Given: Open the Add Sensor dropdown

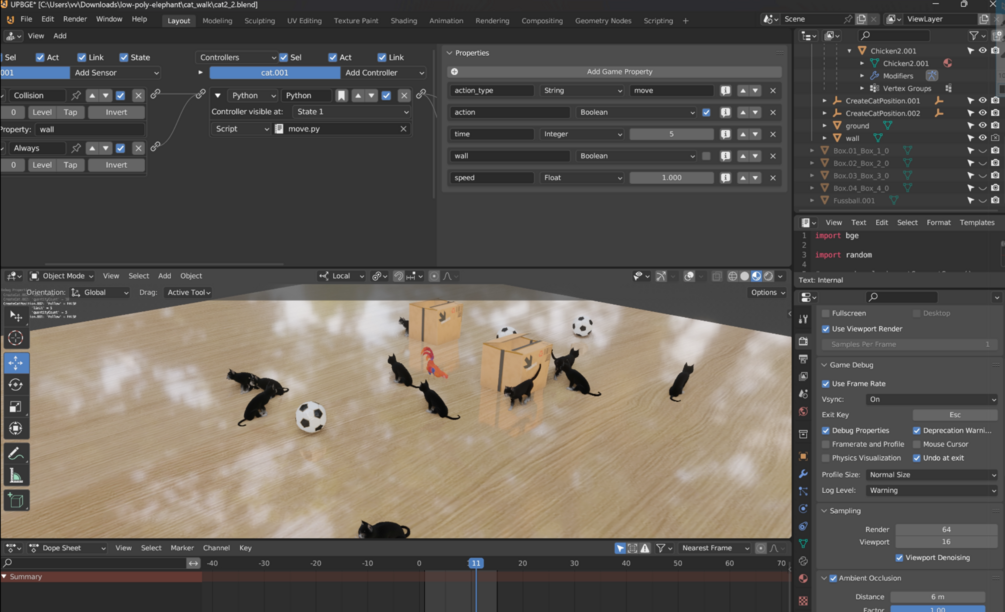Looking at the screenshot, I should 115,73.
